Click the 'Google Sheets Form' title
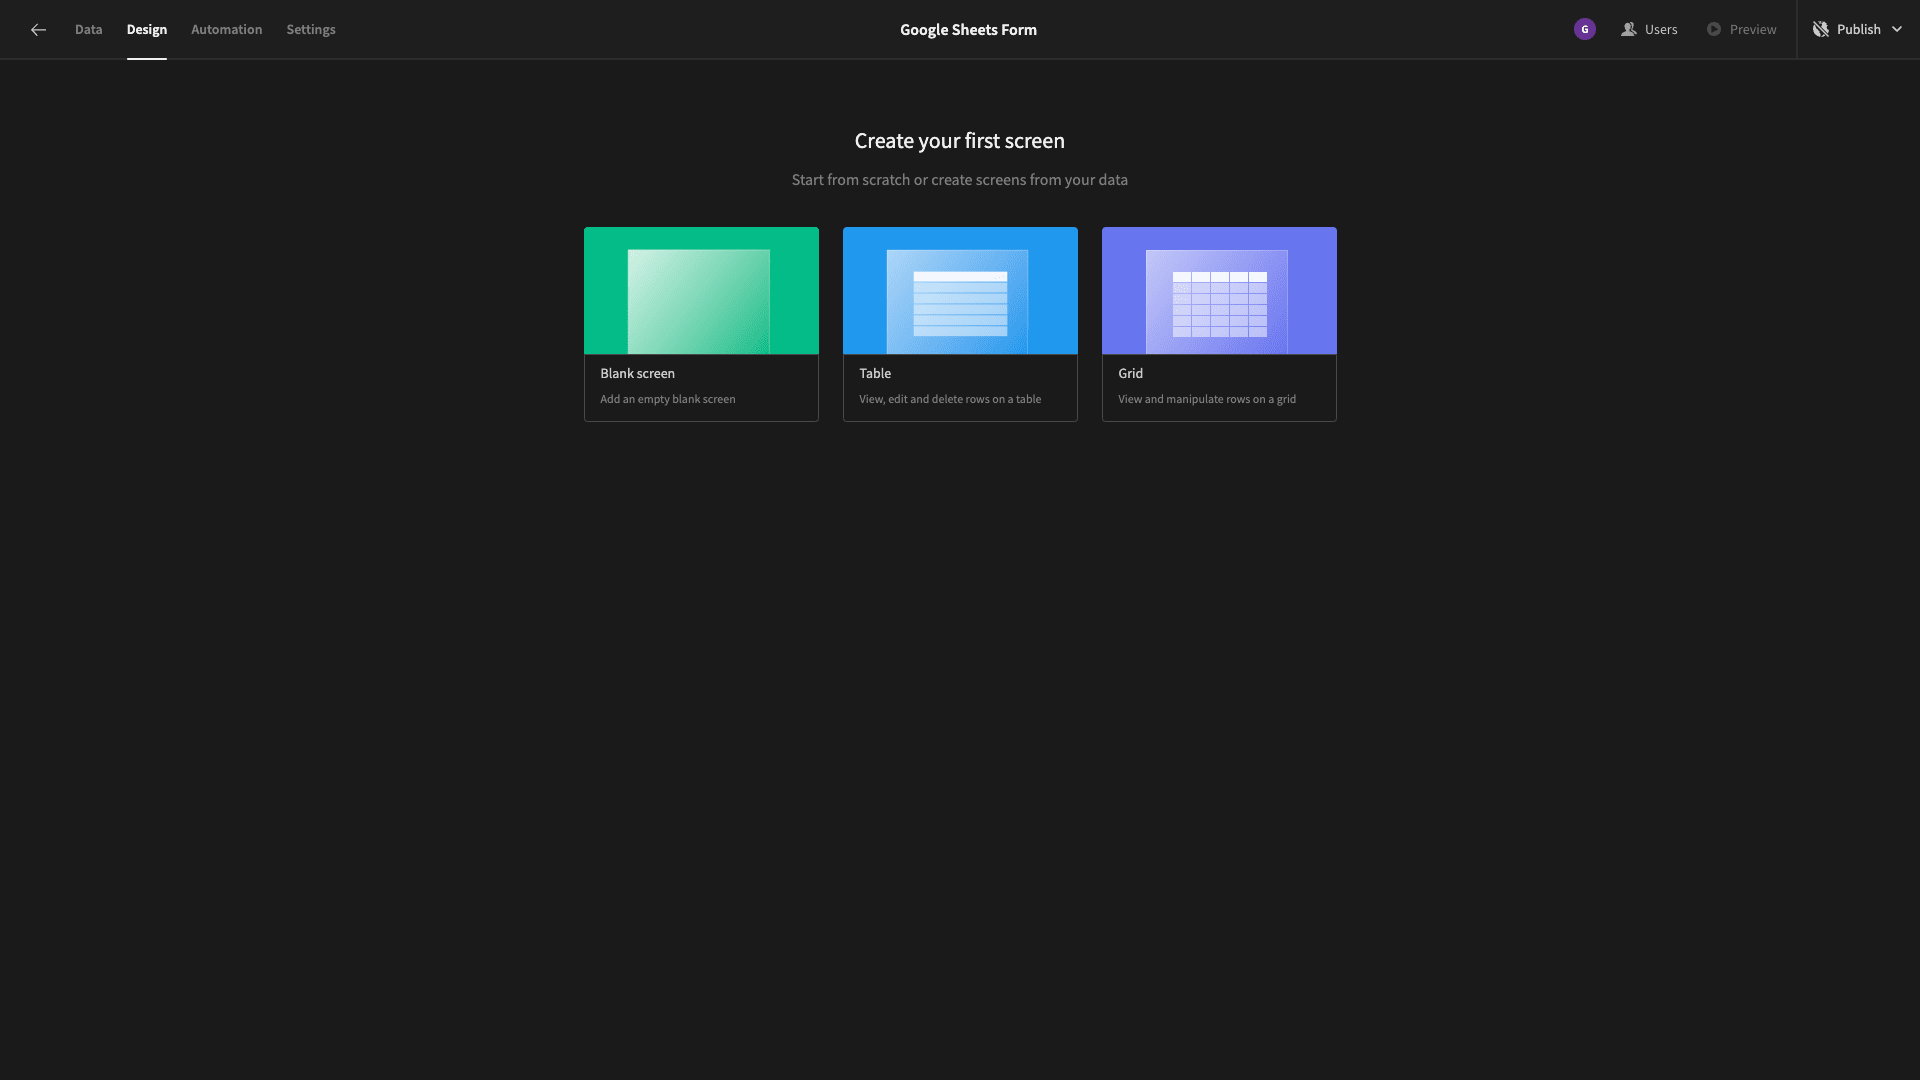 [x=968, y=29]
